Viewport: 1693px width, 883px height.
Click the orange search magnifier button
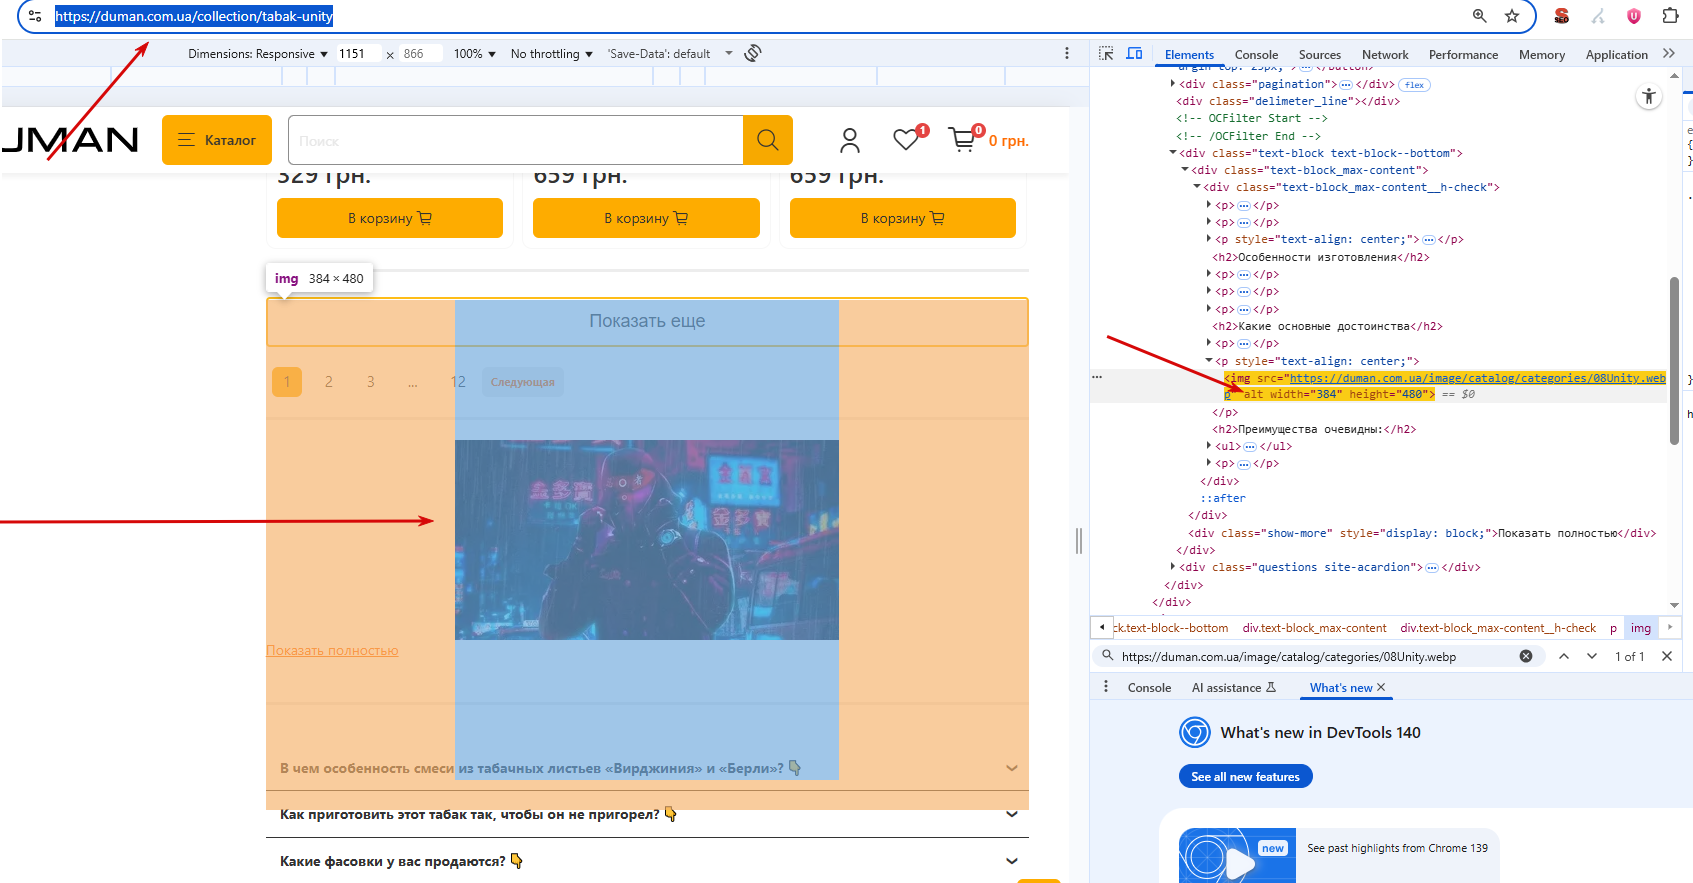[768, 140]
